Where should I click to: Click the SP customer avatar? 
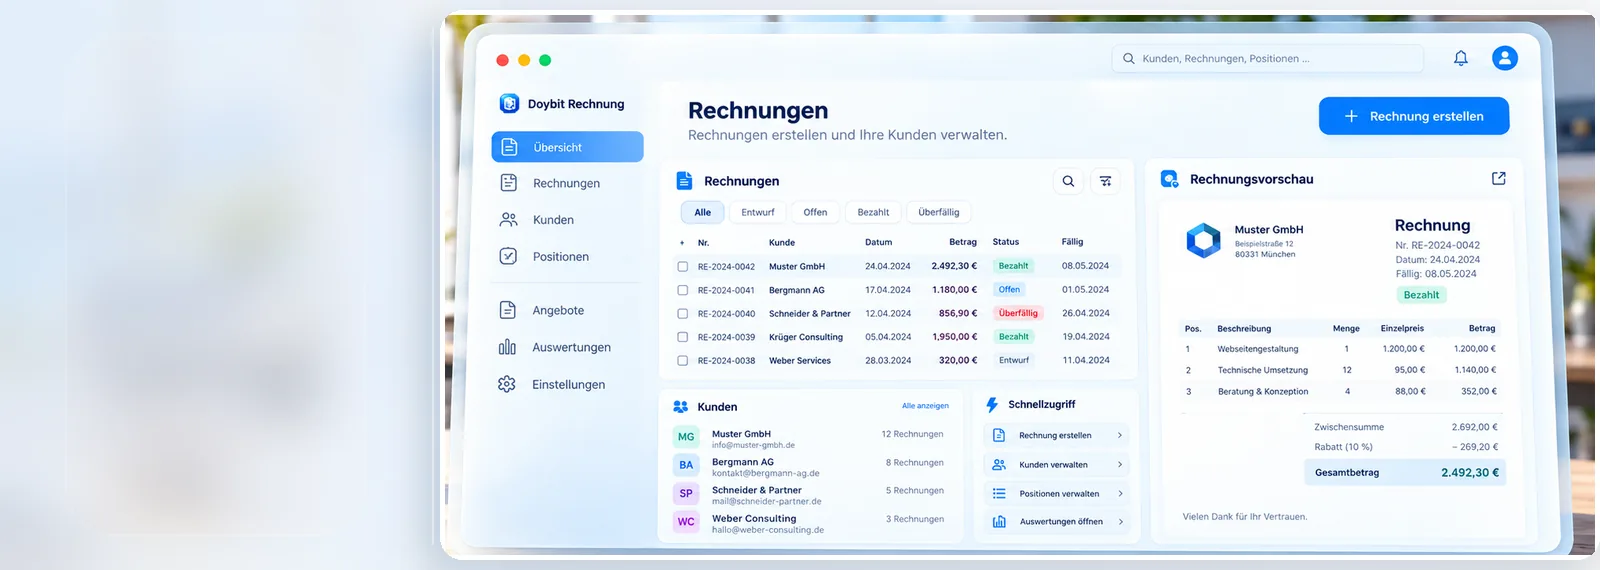686,493
